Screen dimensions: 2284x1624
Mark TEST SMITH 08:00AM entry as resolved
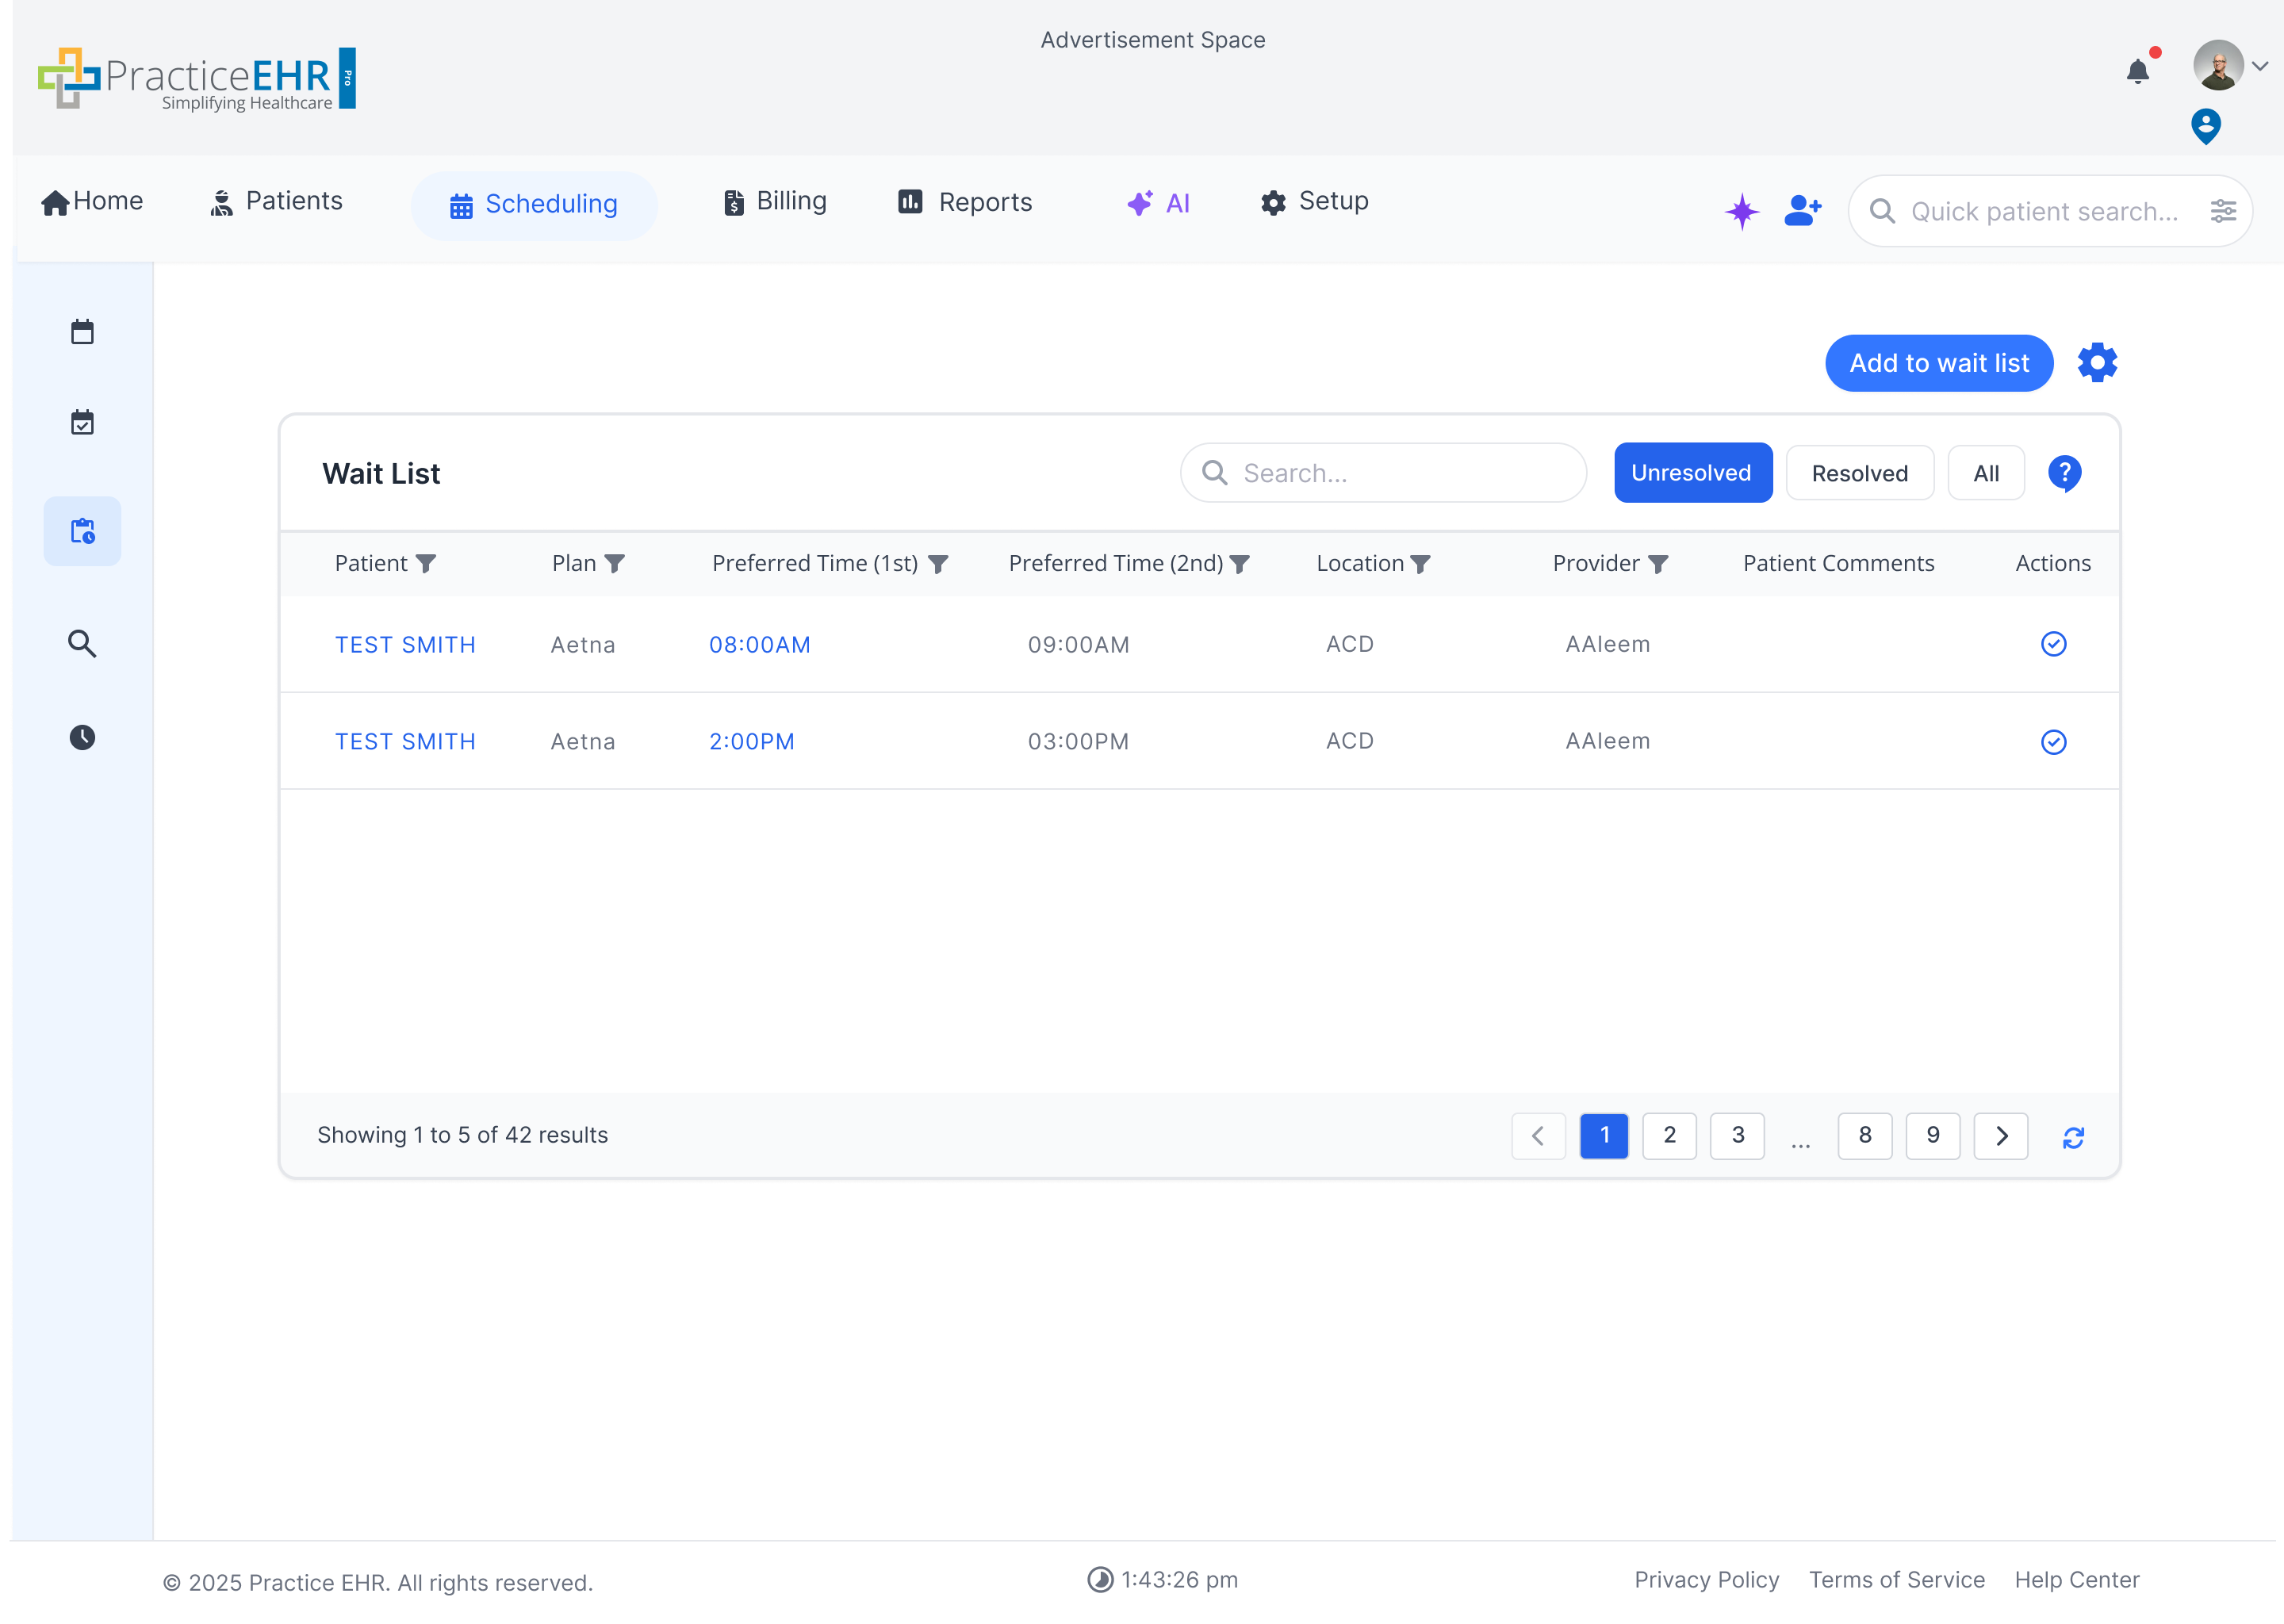[2054, 644]
